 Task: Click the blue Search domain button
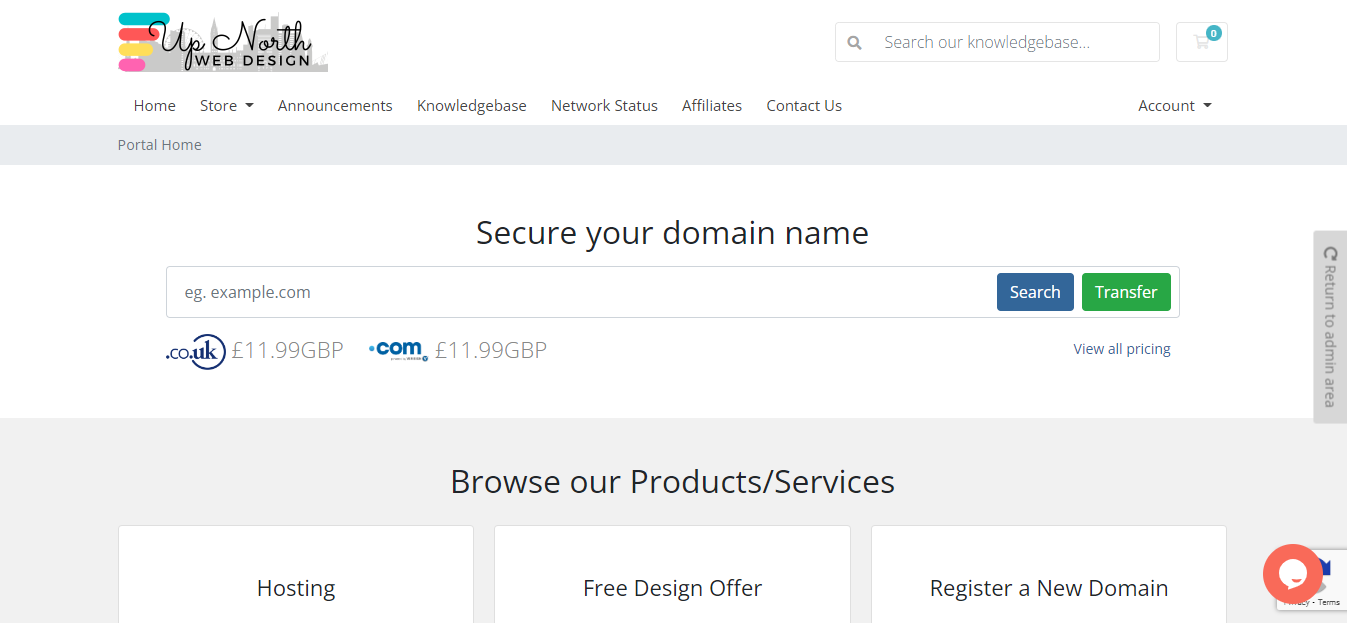[1035, 292]
